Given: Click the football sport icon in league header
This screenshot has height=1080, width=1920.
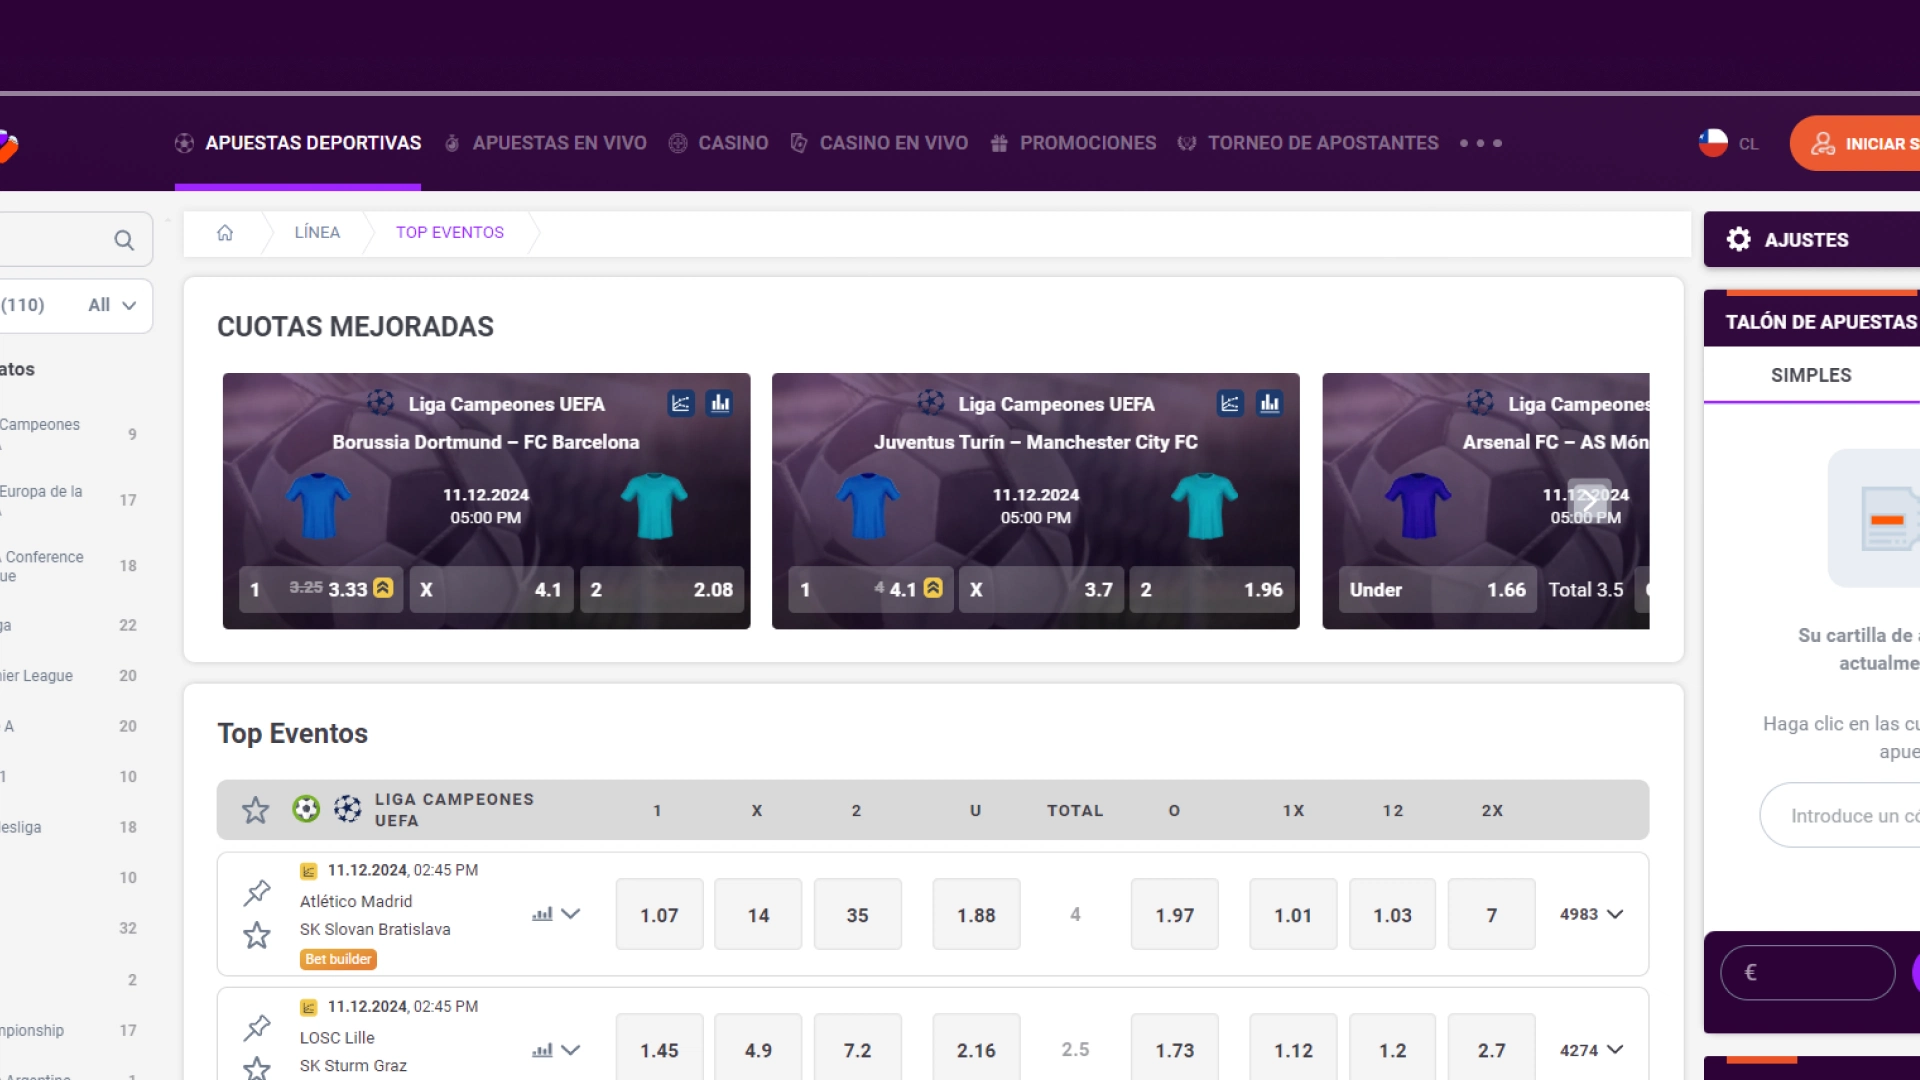Looking at the screenshot, I should point(306,809).
